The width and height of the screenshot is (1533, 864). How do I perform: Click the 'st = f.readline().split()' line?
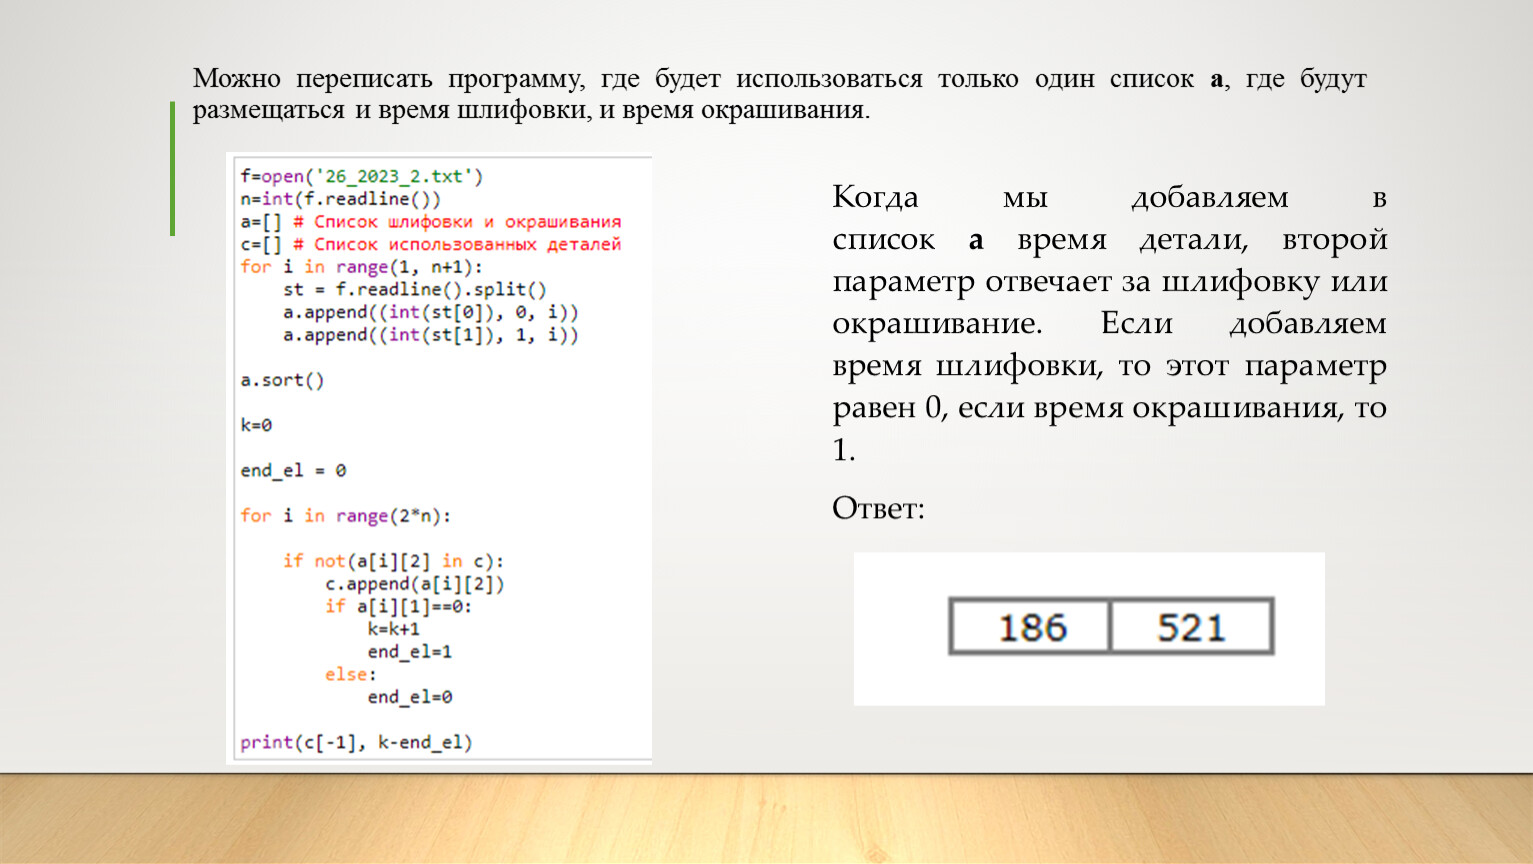tap(414, 290)
